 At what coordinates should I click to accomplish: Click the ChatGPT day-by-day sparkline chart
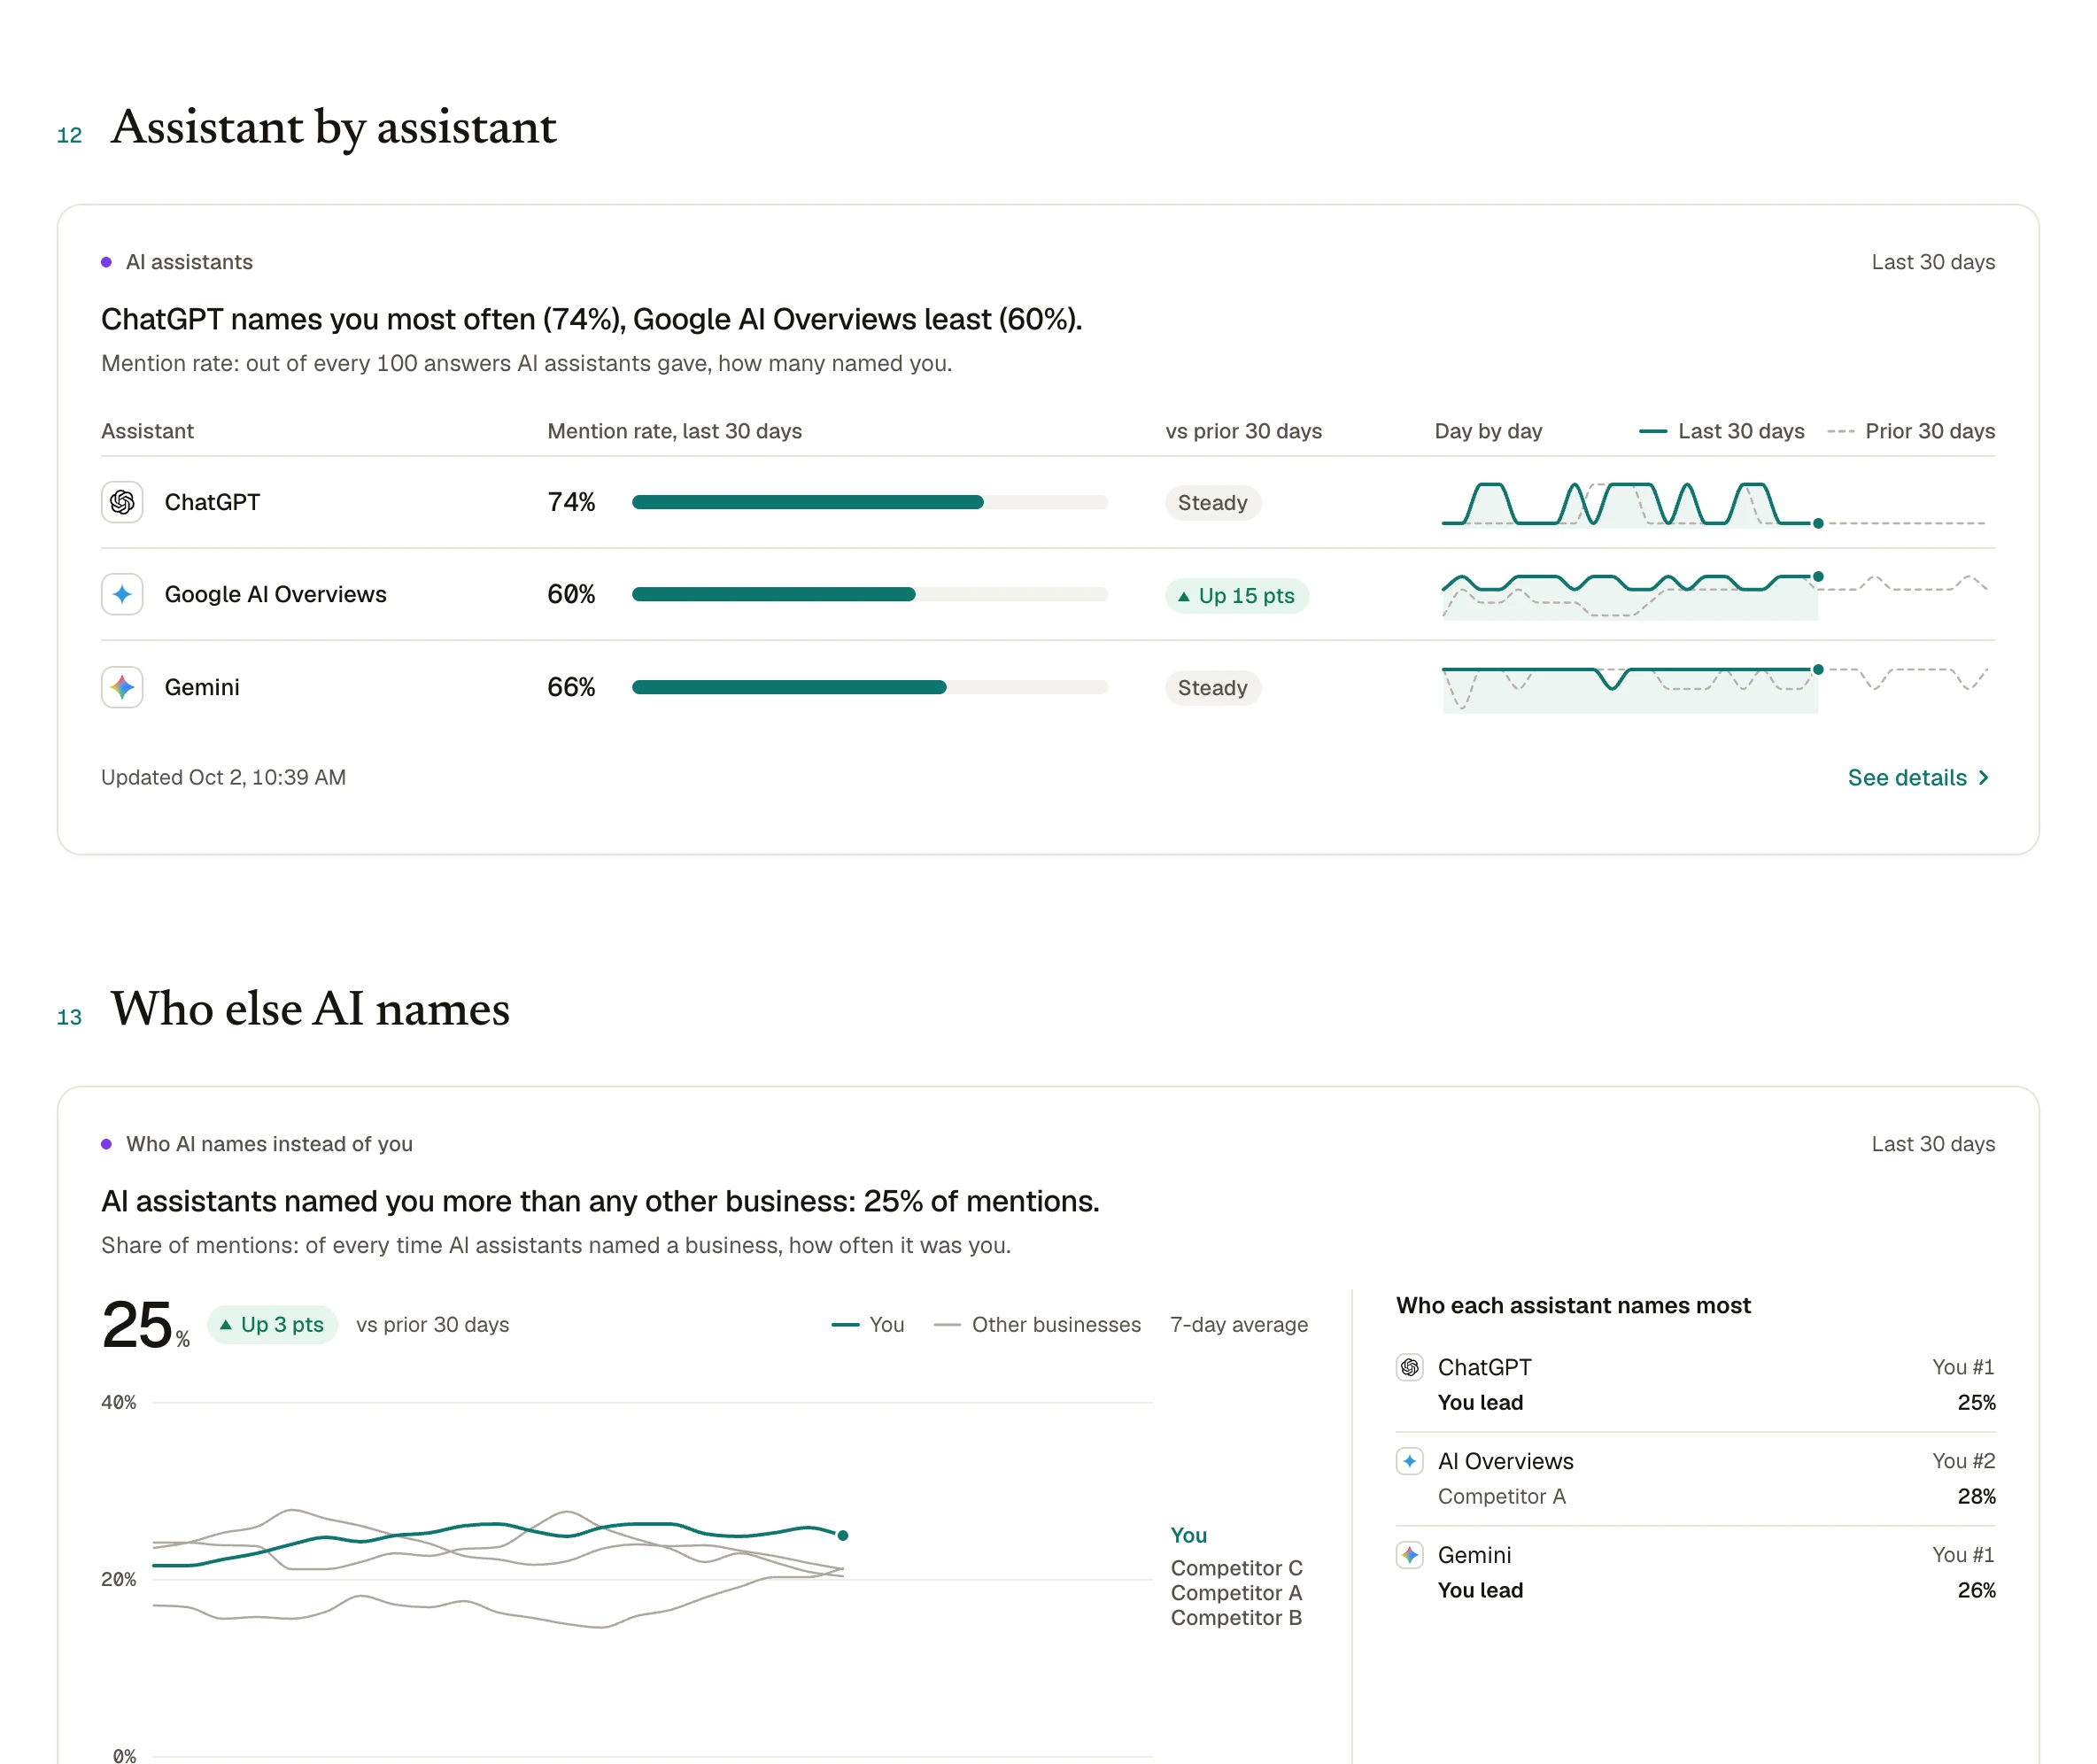(1714, 503)
